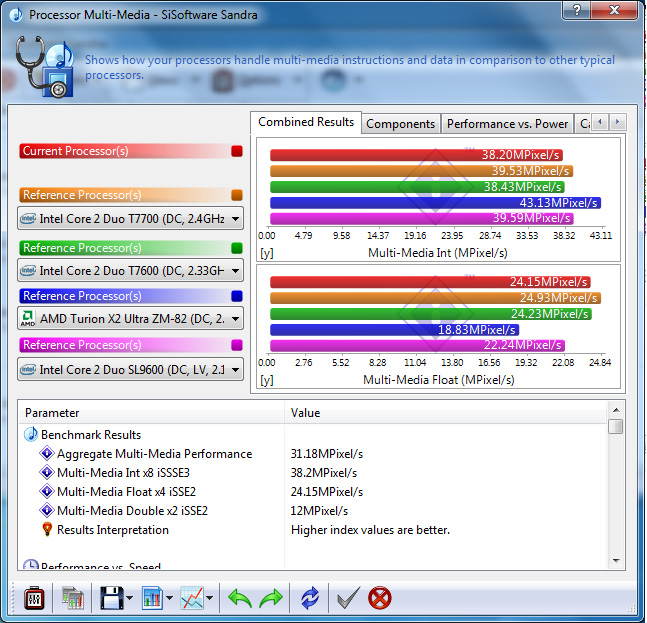Image resolution: width=647 pixels, height=623 pixels.
Task: Open the save icon dropdown arrow
Action: click(x=129, y=598)
